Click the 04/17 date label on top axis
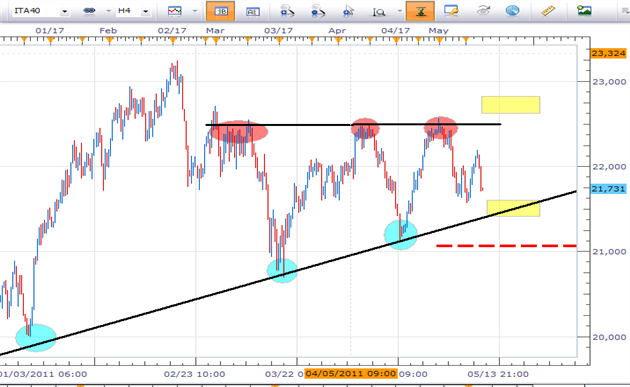Screen dimensions: 630x387 395,31
